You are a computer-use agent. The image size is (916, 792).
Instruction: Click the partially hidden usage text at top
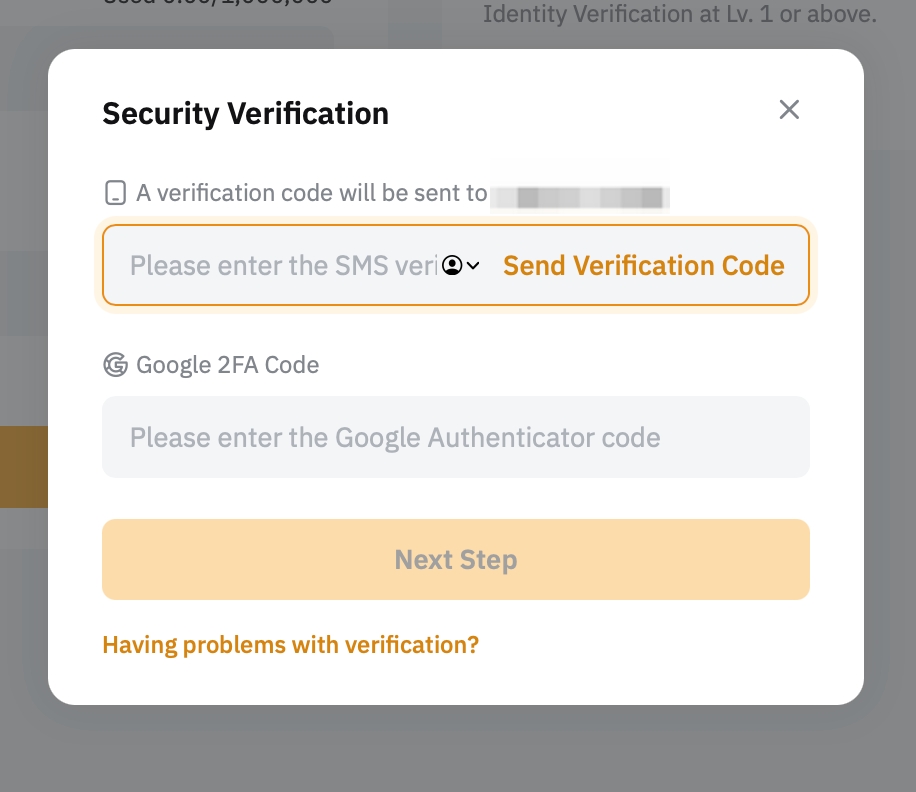(x=220, y=4)
